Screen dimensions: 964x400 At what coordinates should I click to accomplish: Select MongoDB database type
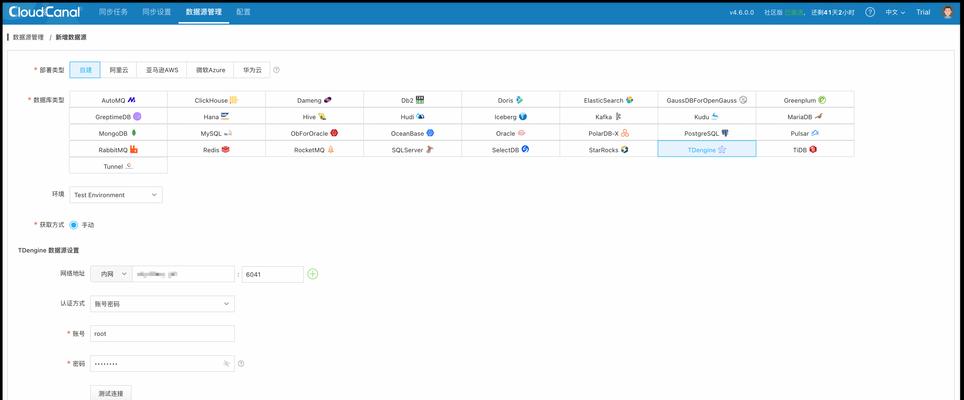click(118, 133)
